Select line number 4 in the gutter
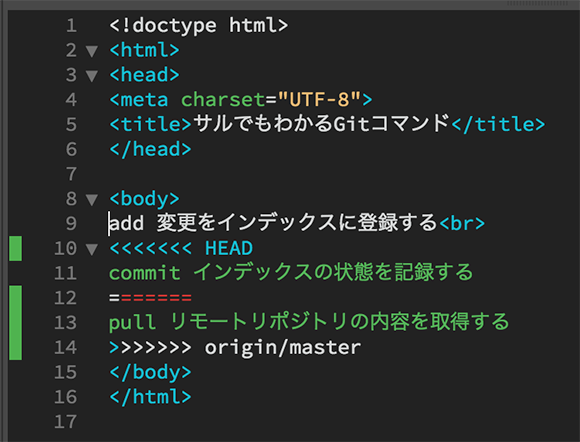The height and width of the screenshot is (442, 580). point(71,100)
